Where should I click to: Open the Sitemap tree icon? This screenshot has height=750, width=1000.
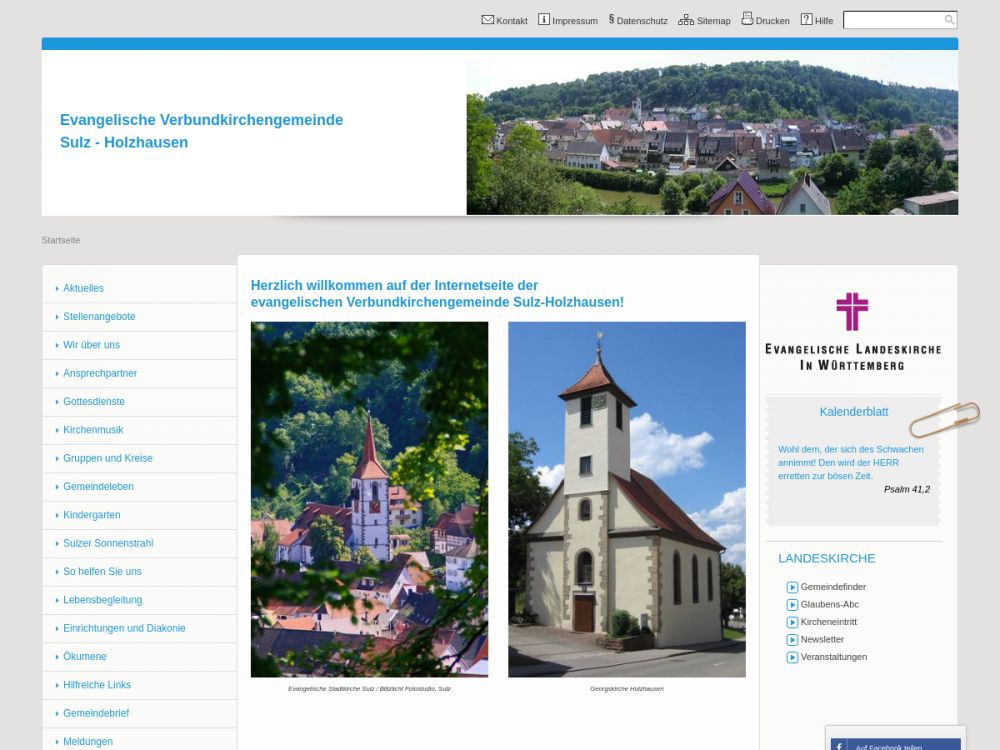(x=686, y=20)
